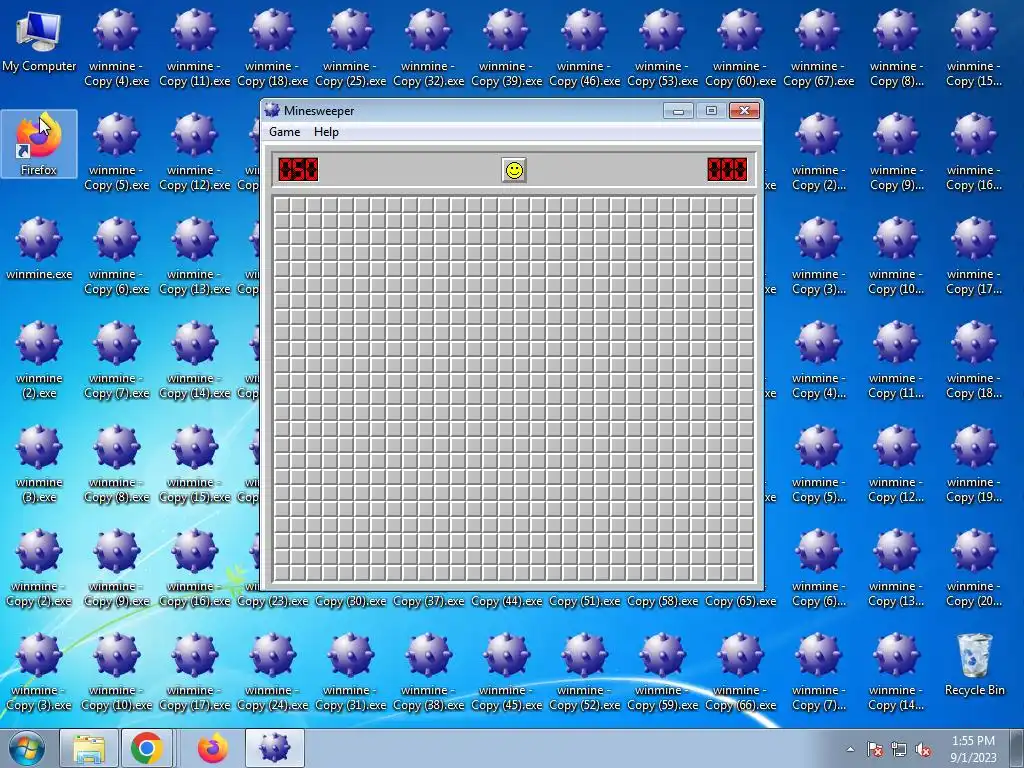This screenshot has height=768, width=1024.
Task: Select winmine - Copy (32).exe icon
Action: point(428,48)
